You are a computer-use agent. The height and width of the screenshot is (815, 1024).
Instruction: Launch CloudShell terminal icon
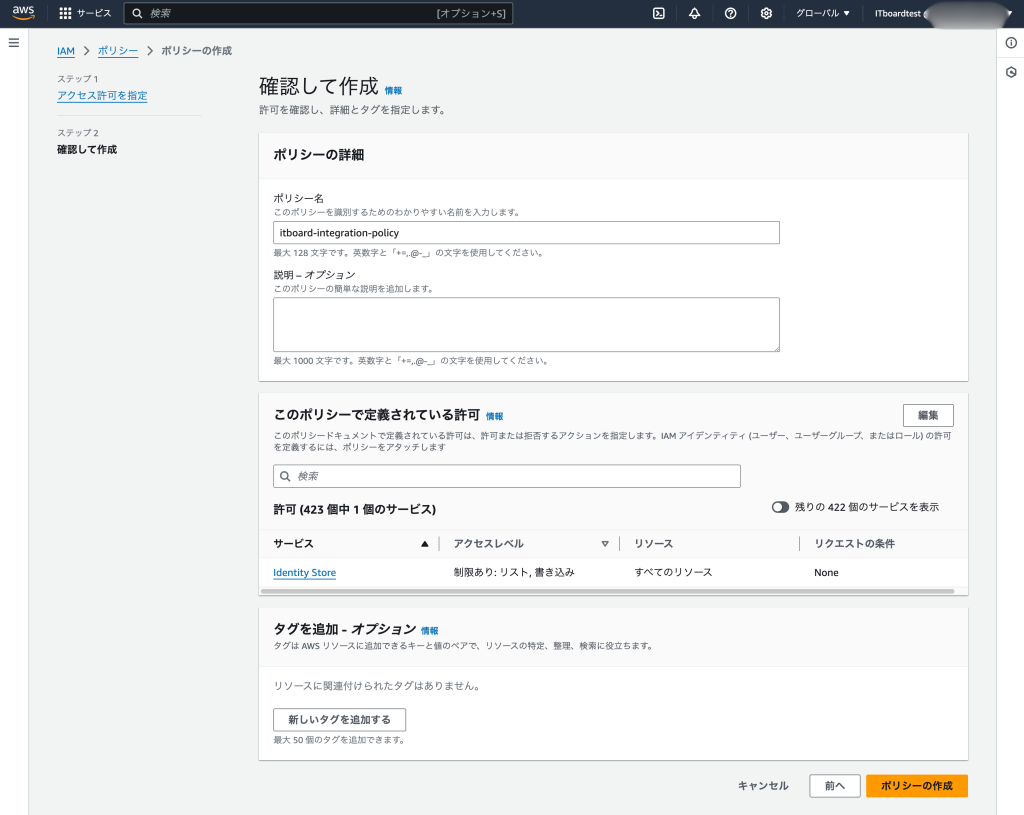[x=658, y=13]
